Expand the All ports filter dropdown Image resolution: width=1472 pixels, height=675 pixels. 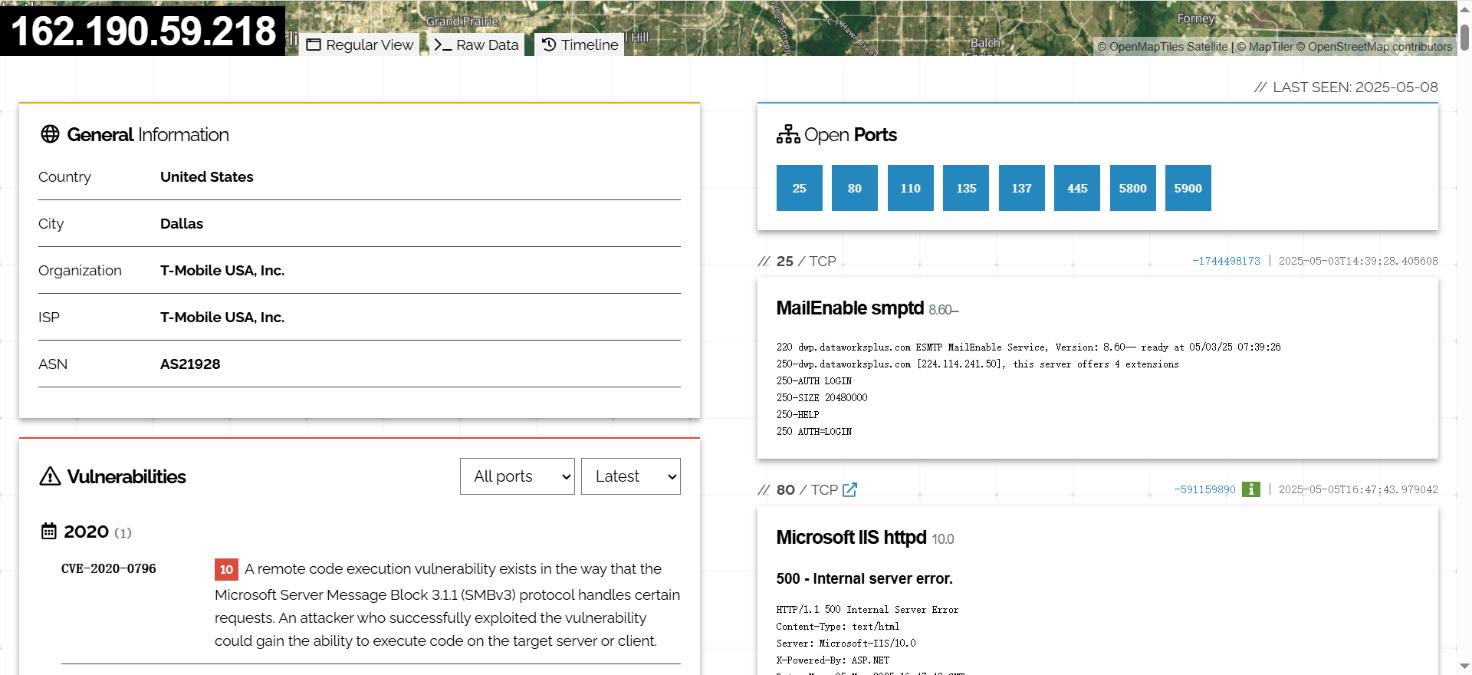[x=517, y=476]
